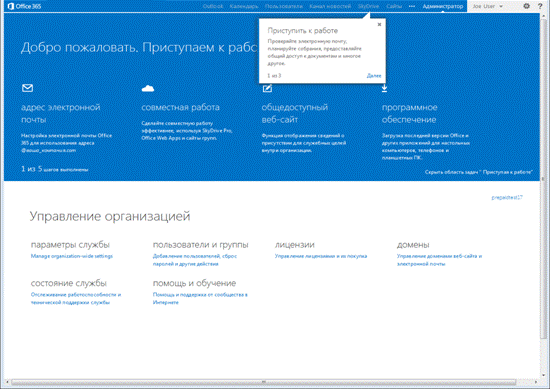Open the Сайты tab

tap(394, 6)
